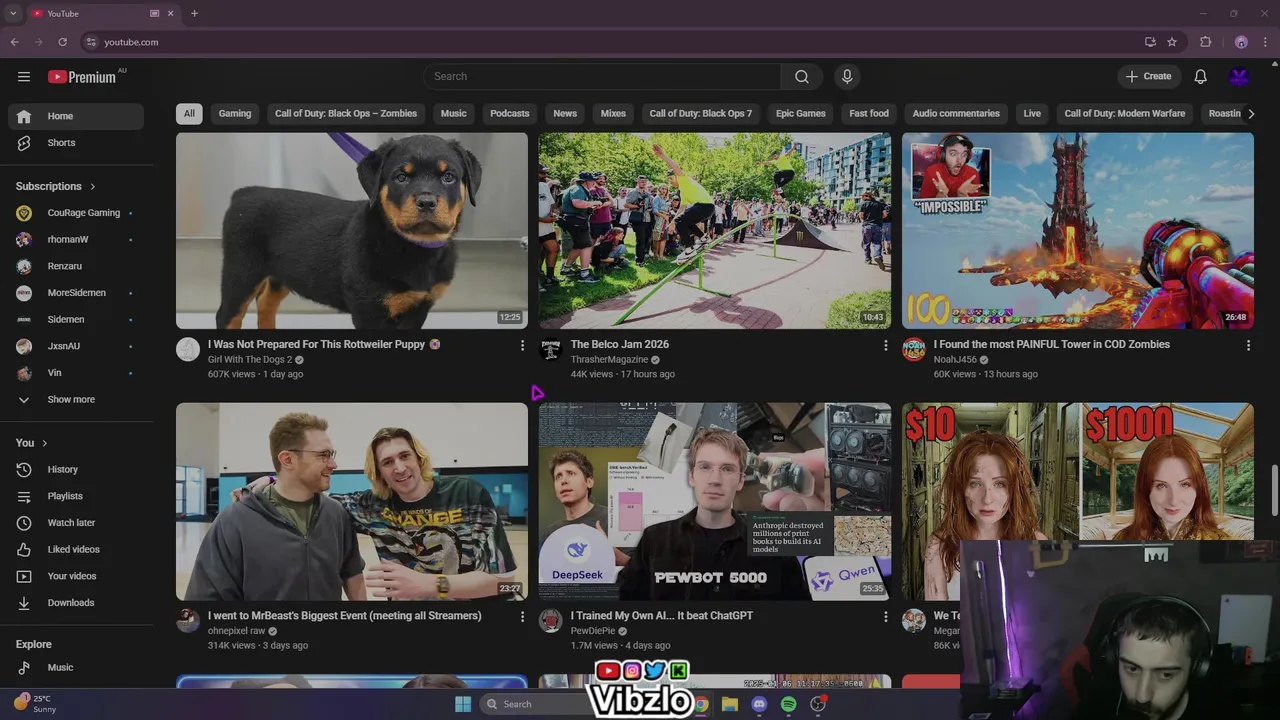This screenshot has width=1280, height=720.
Task: Select the News filter chip
Action: coord(565,114)
